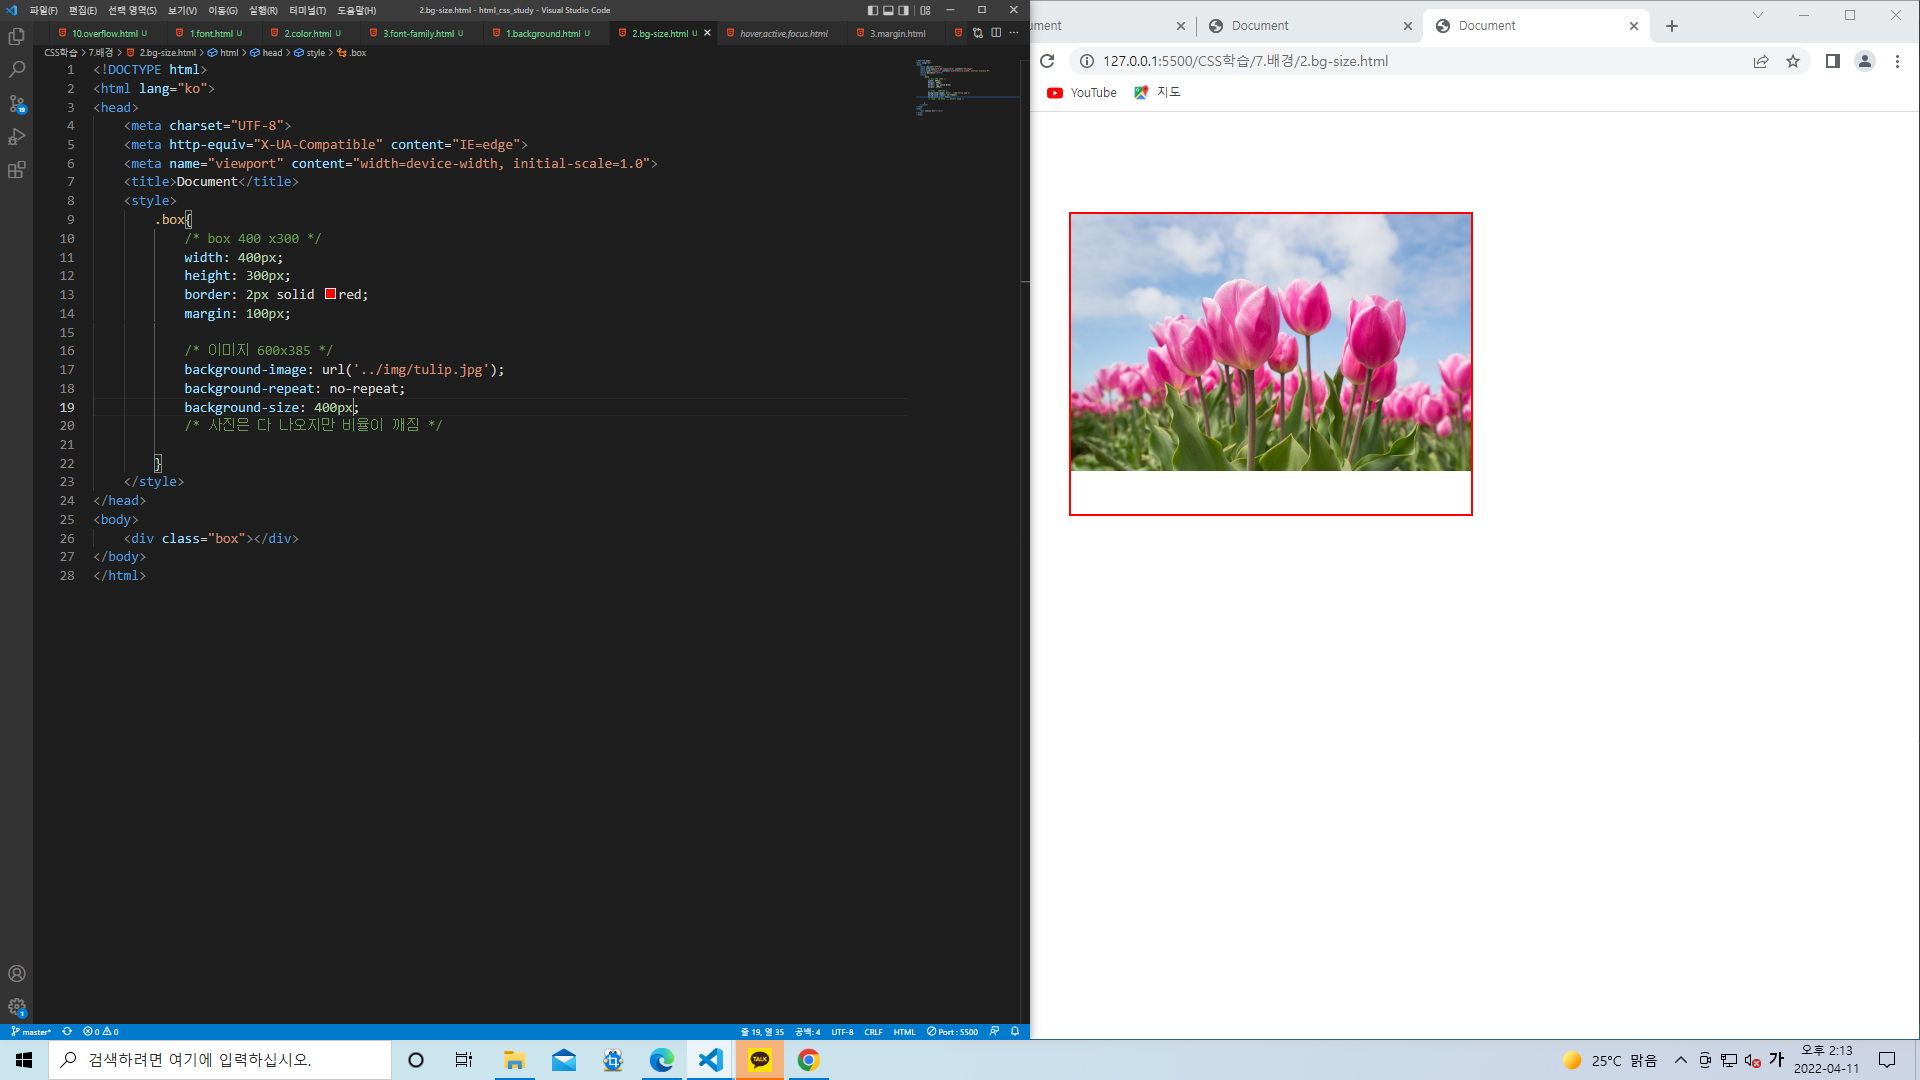Click the line 19 column 35 cursor position indicator
Viewport: 1920px width, 1080px height.
pos(762,1032)
